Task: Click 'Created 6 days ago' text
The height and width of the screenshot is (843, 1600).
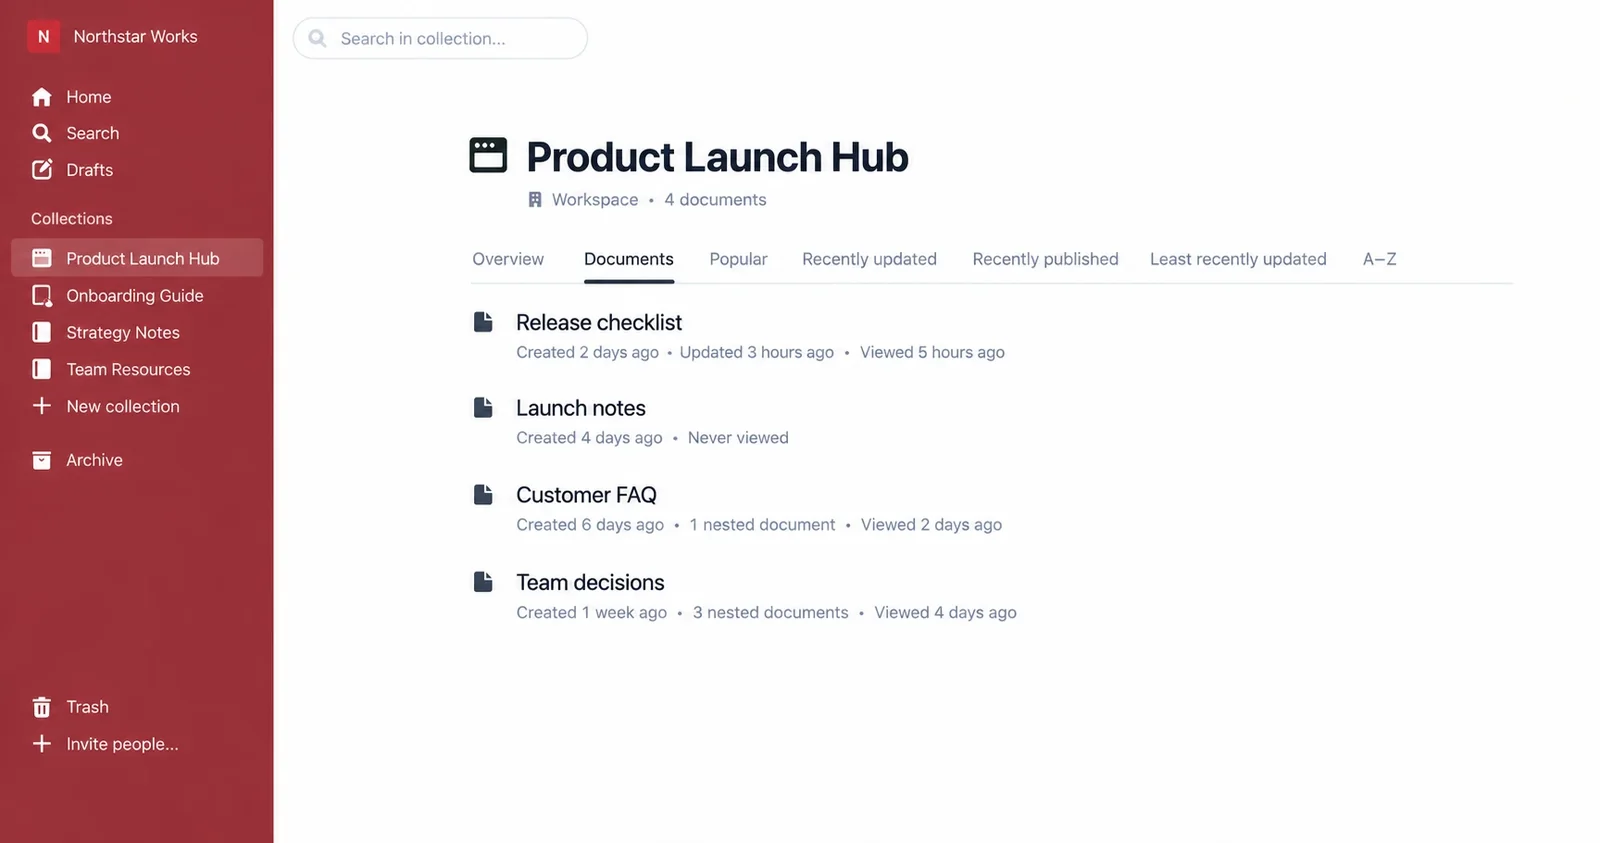Action: 590,525
